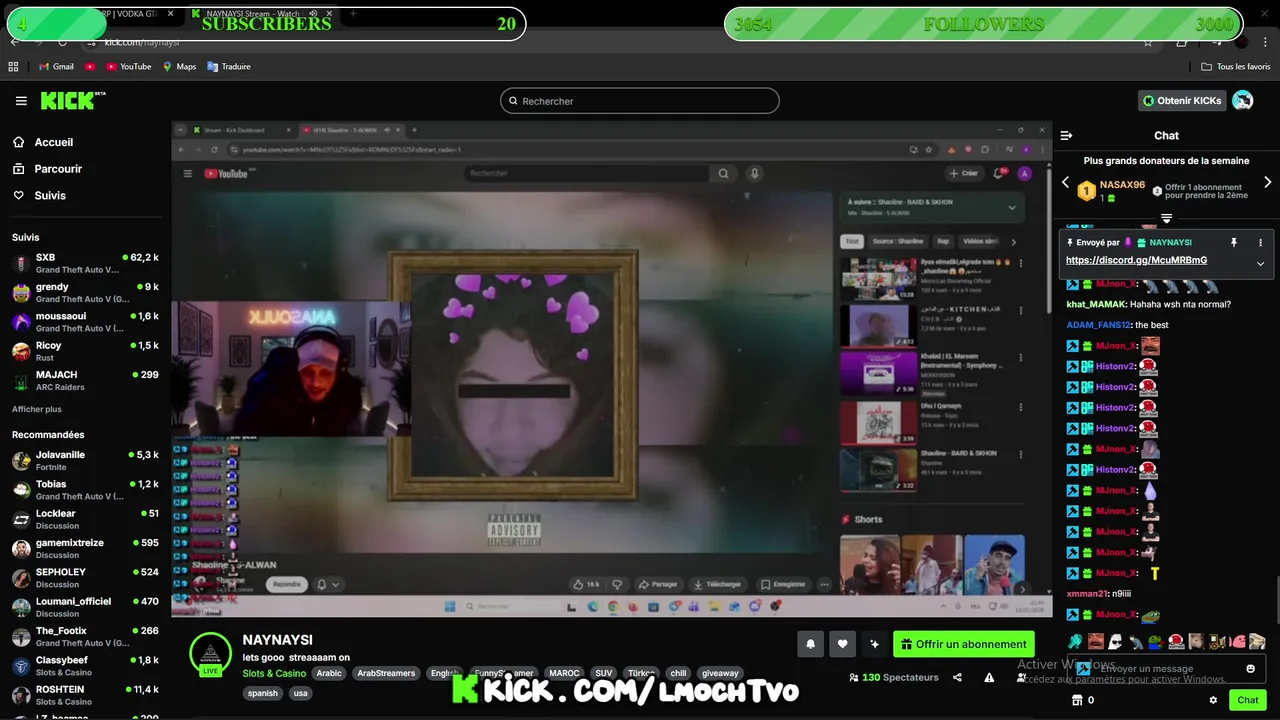
Task: Select the MAROC tag
Action: tap(564, 673)
